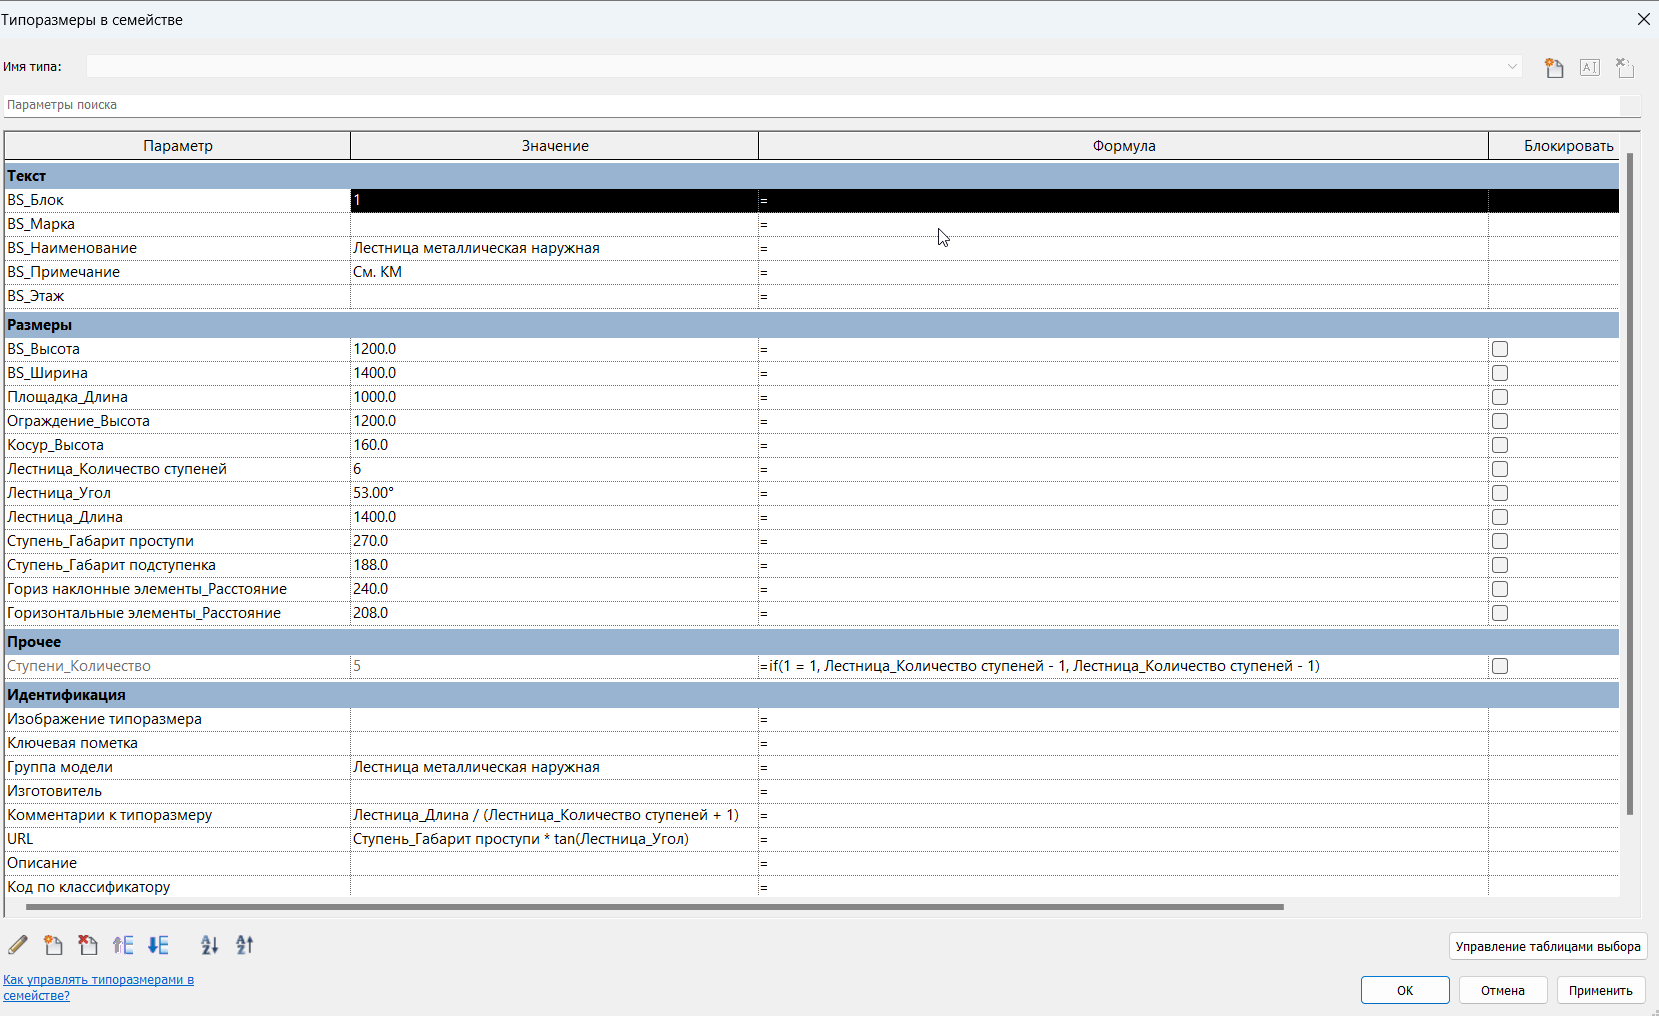Click the Размеры group header
Viewport: 1659px width, 1016px height.
[x=812, y=325]
